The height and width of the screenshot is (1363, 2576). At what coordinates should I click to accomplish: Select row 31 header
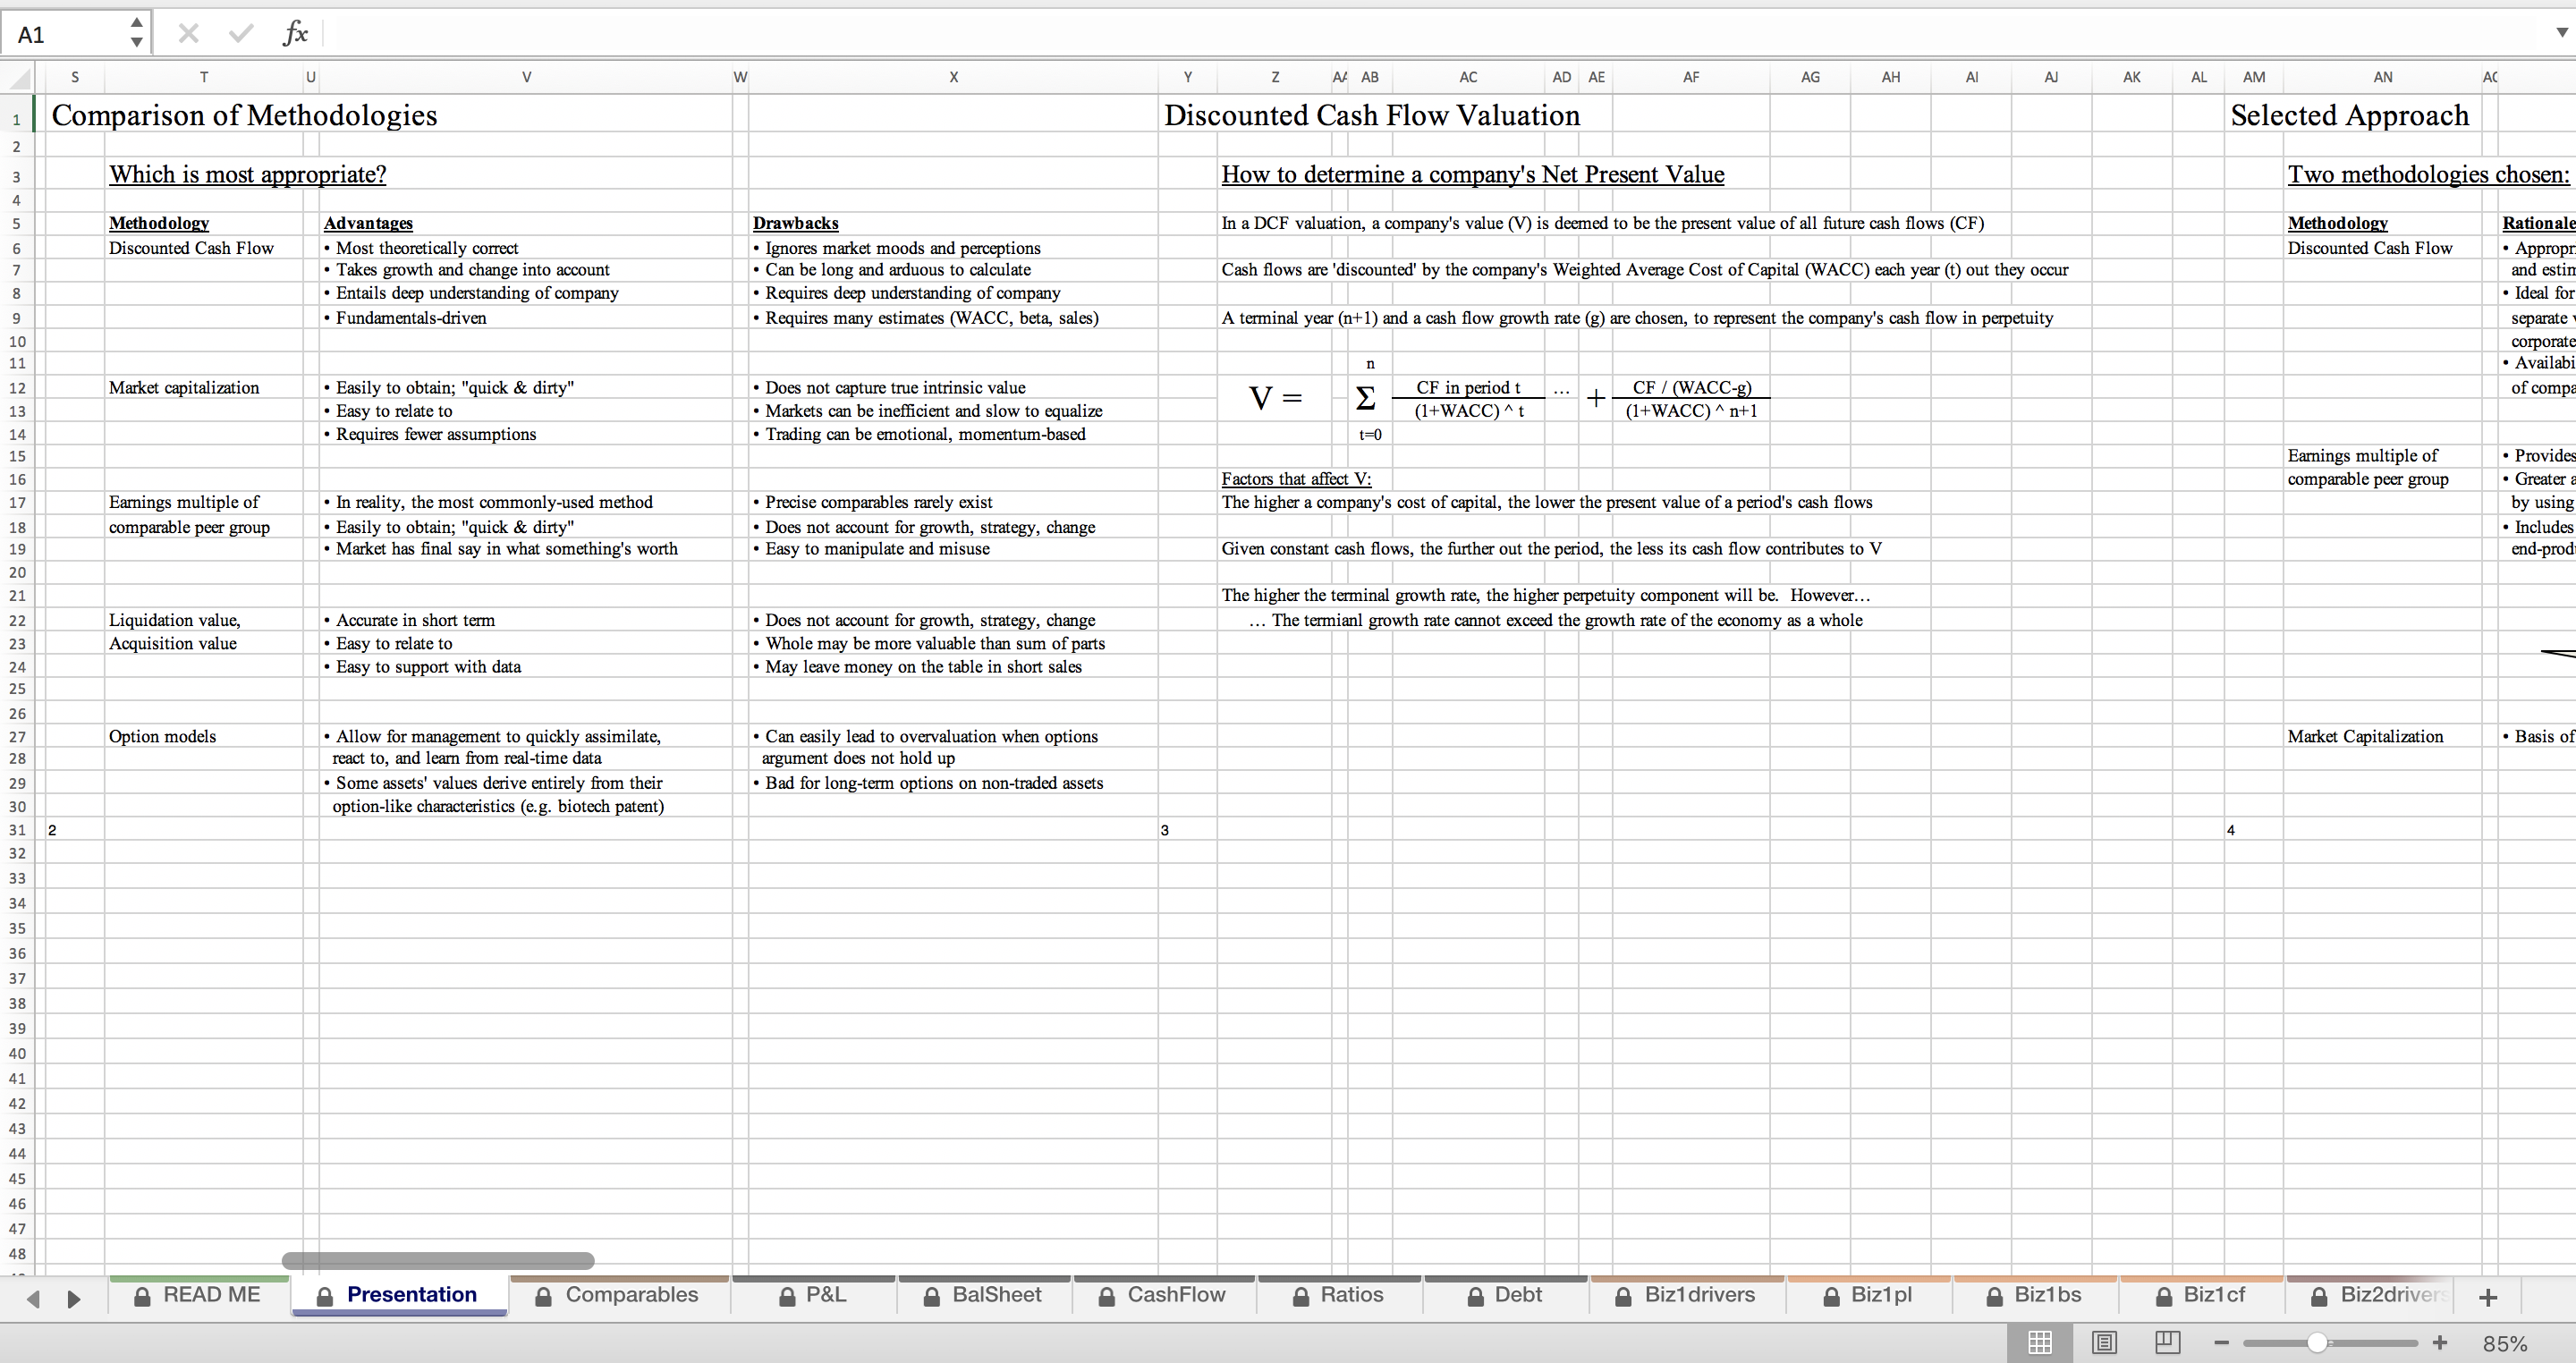click(17, 830)
